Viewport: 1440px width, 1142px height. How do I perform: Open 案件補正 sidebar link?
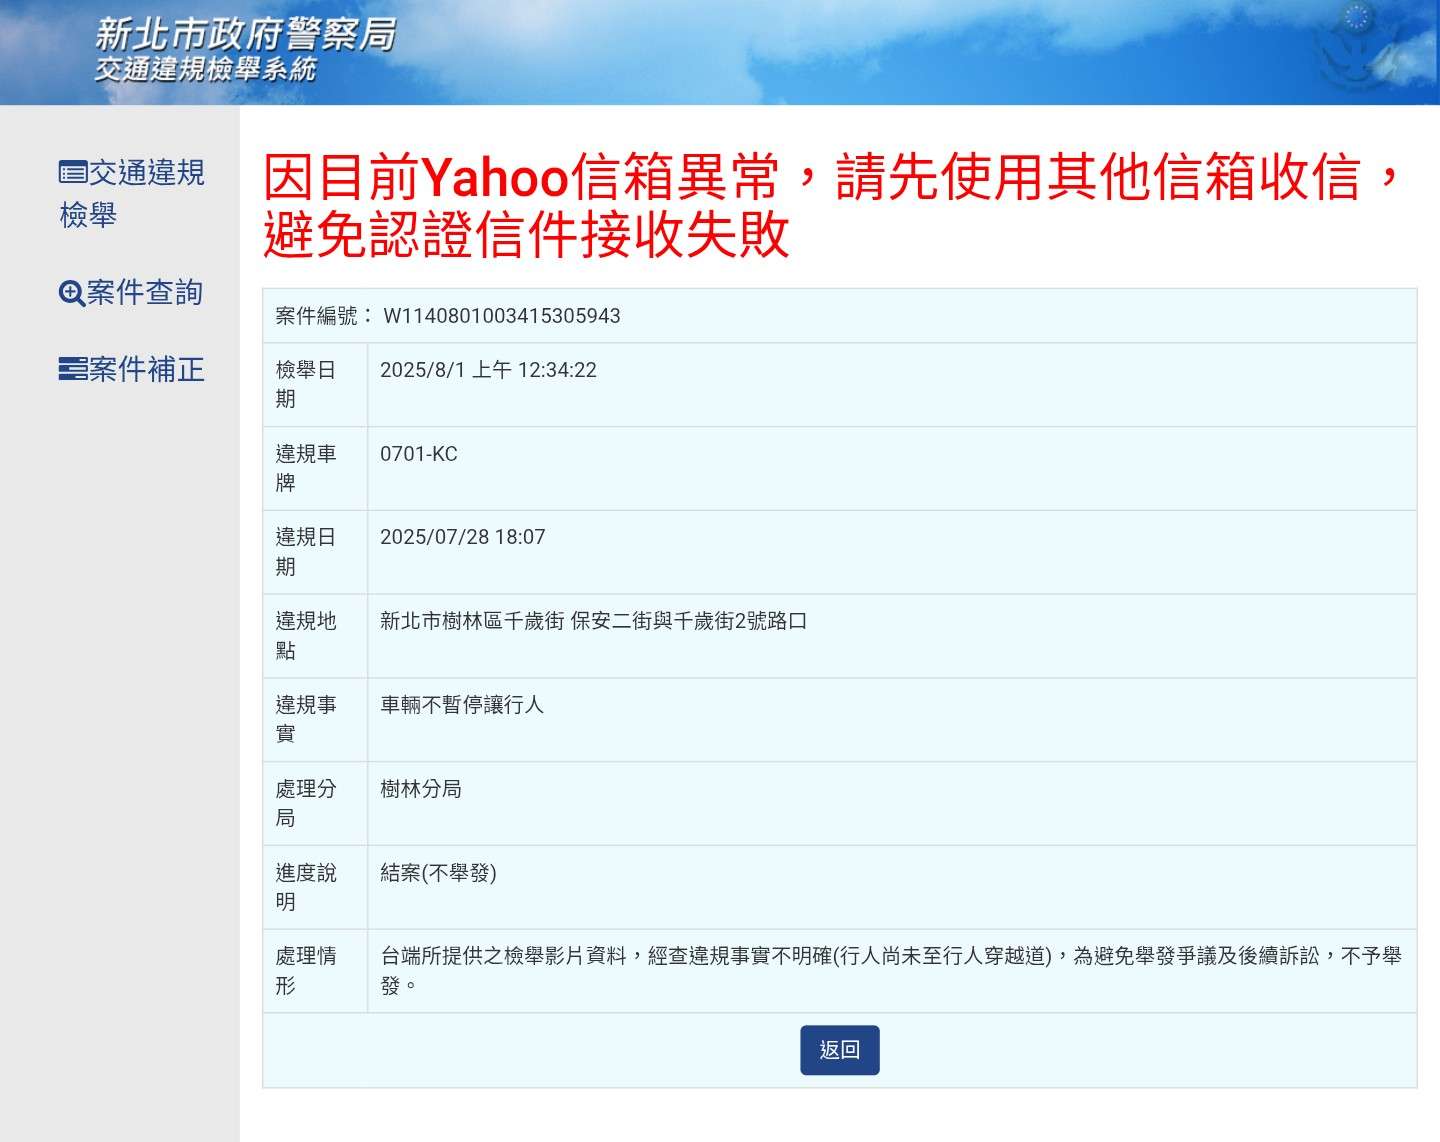131,369
